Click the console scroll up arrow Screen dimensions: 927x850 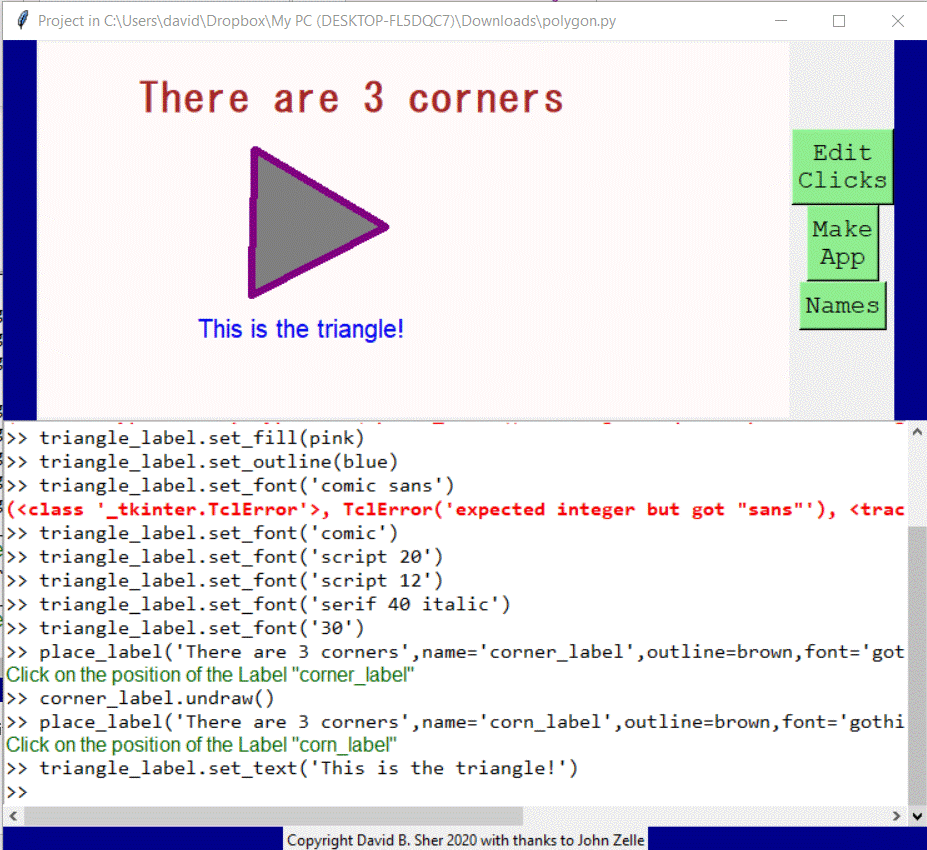pyautogui.click(x=917, y=432)
